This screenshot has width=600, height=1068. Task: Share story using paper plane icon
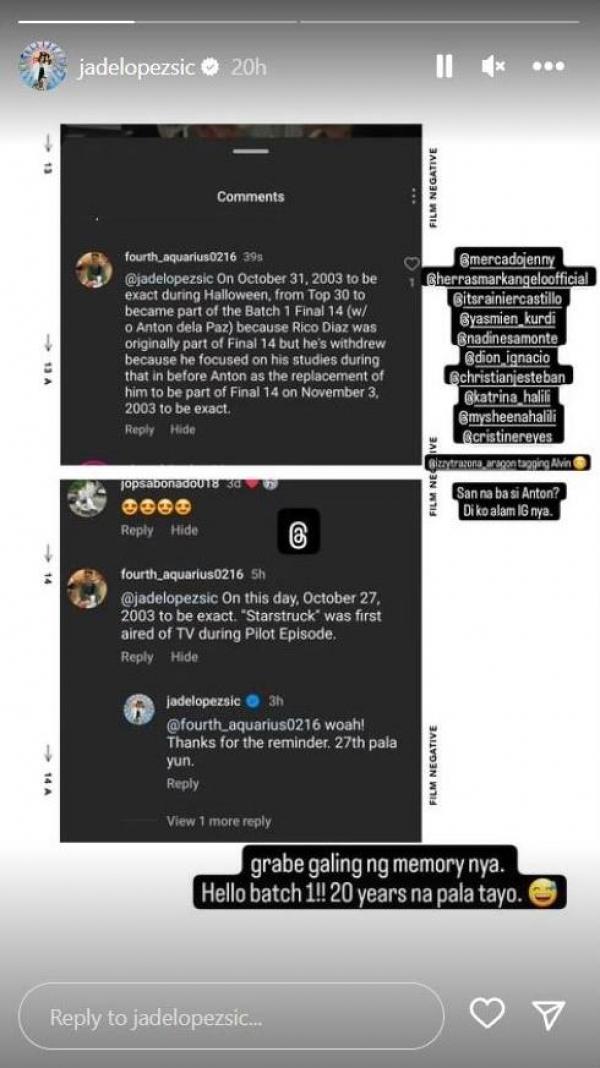[x=548, y=1014]
